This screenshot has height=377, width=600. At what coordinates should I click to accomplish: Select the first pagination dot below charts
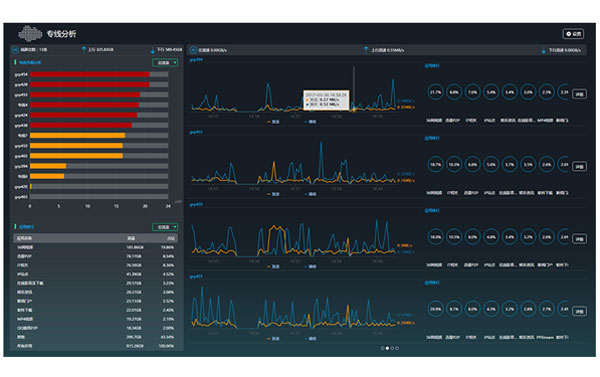coord(382,348)
